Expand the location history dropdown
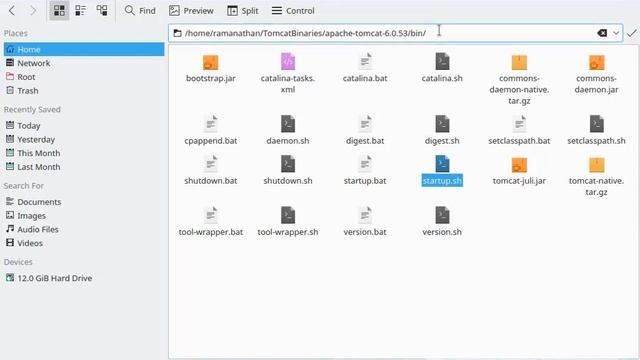Image resolution: width=640 pixels, height=360 pixels. coord(616,33)
